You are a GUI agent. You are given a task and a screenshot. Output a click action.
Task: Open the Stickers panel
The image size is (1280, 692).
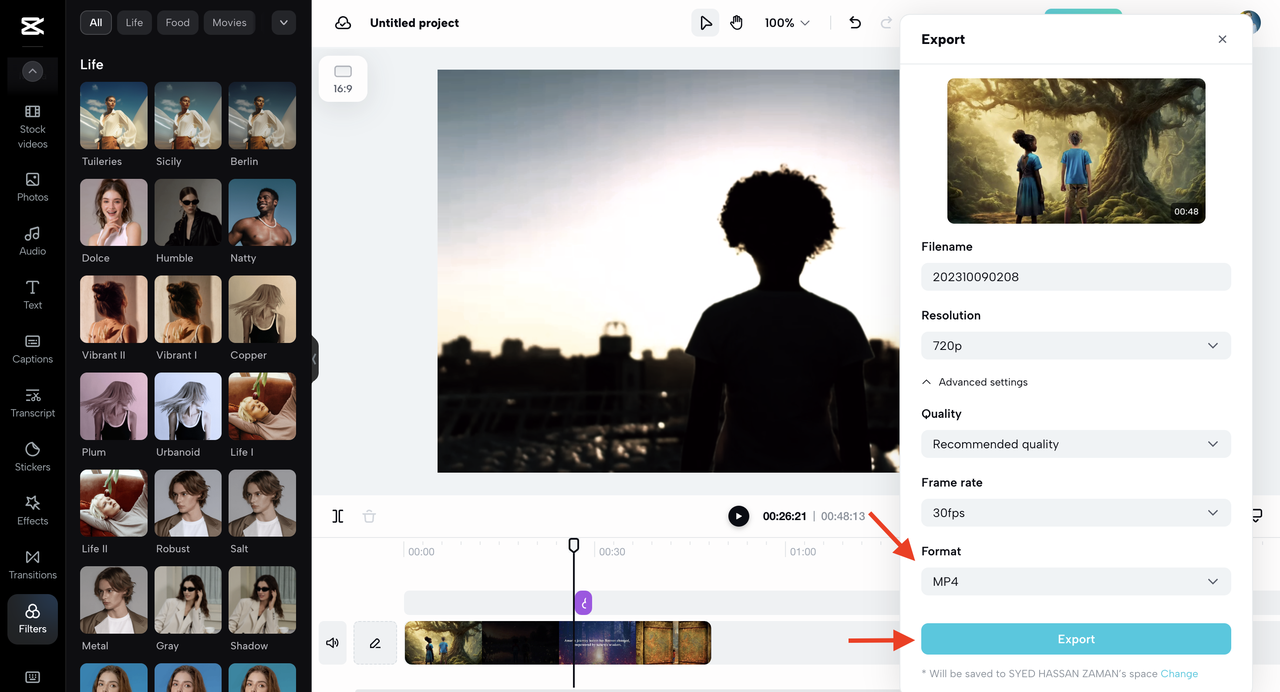tap(32, 456)
